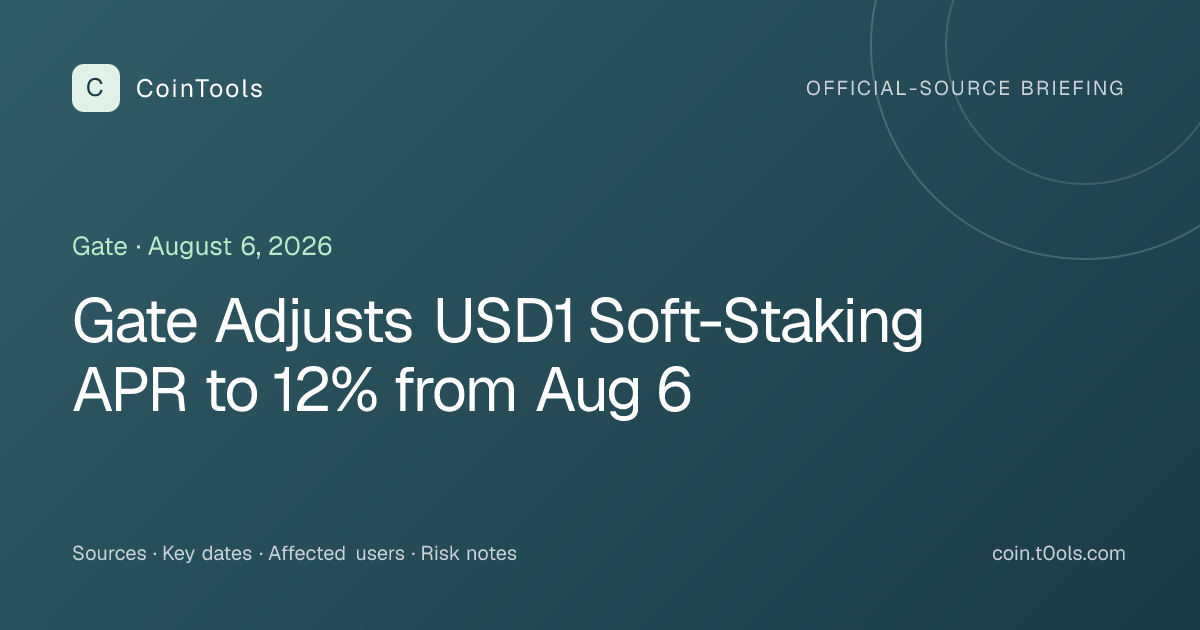Select the CoinTools brand name text
Screen dimensions: 1200x630
199,89
